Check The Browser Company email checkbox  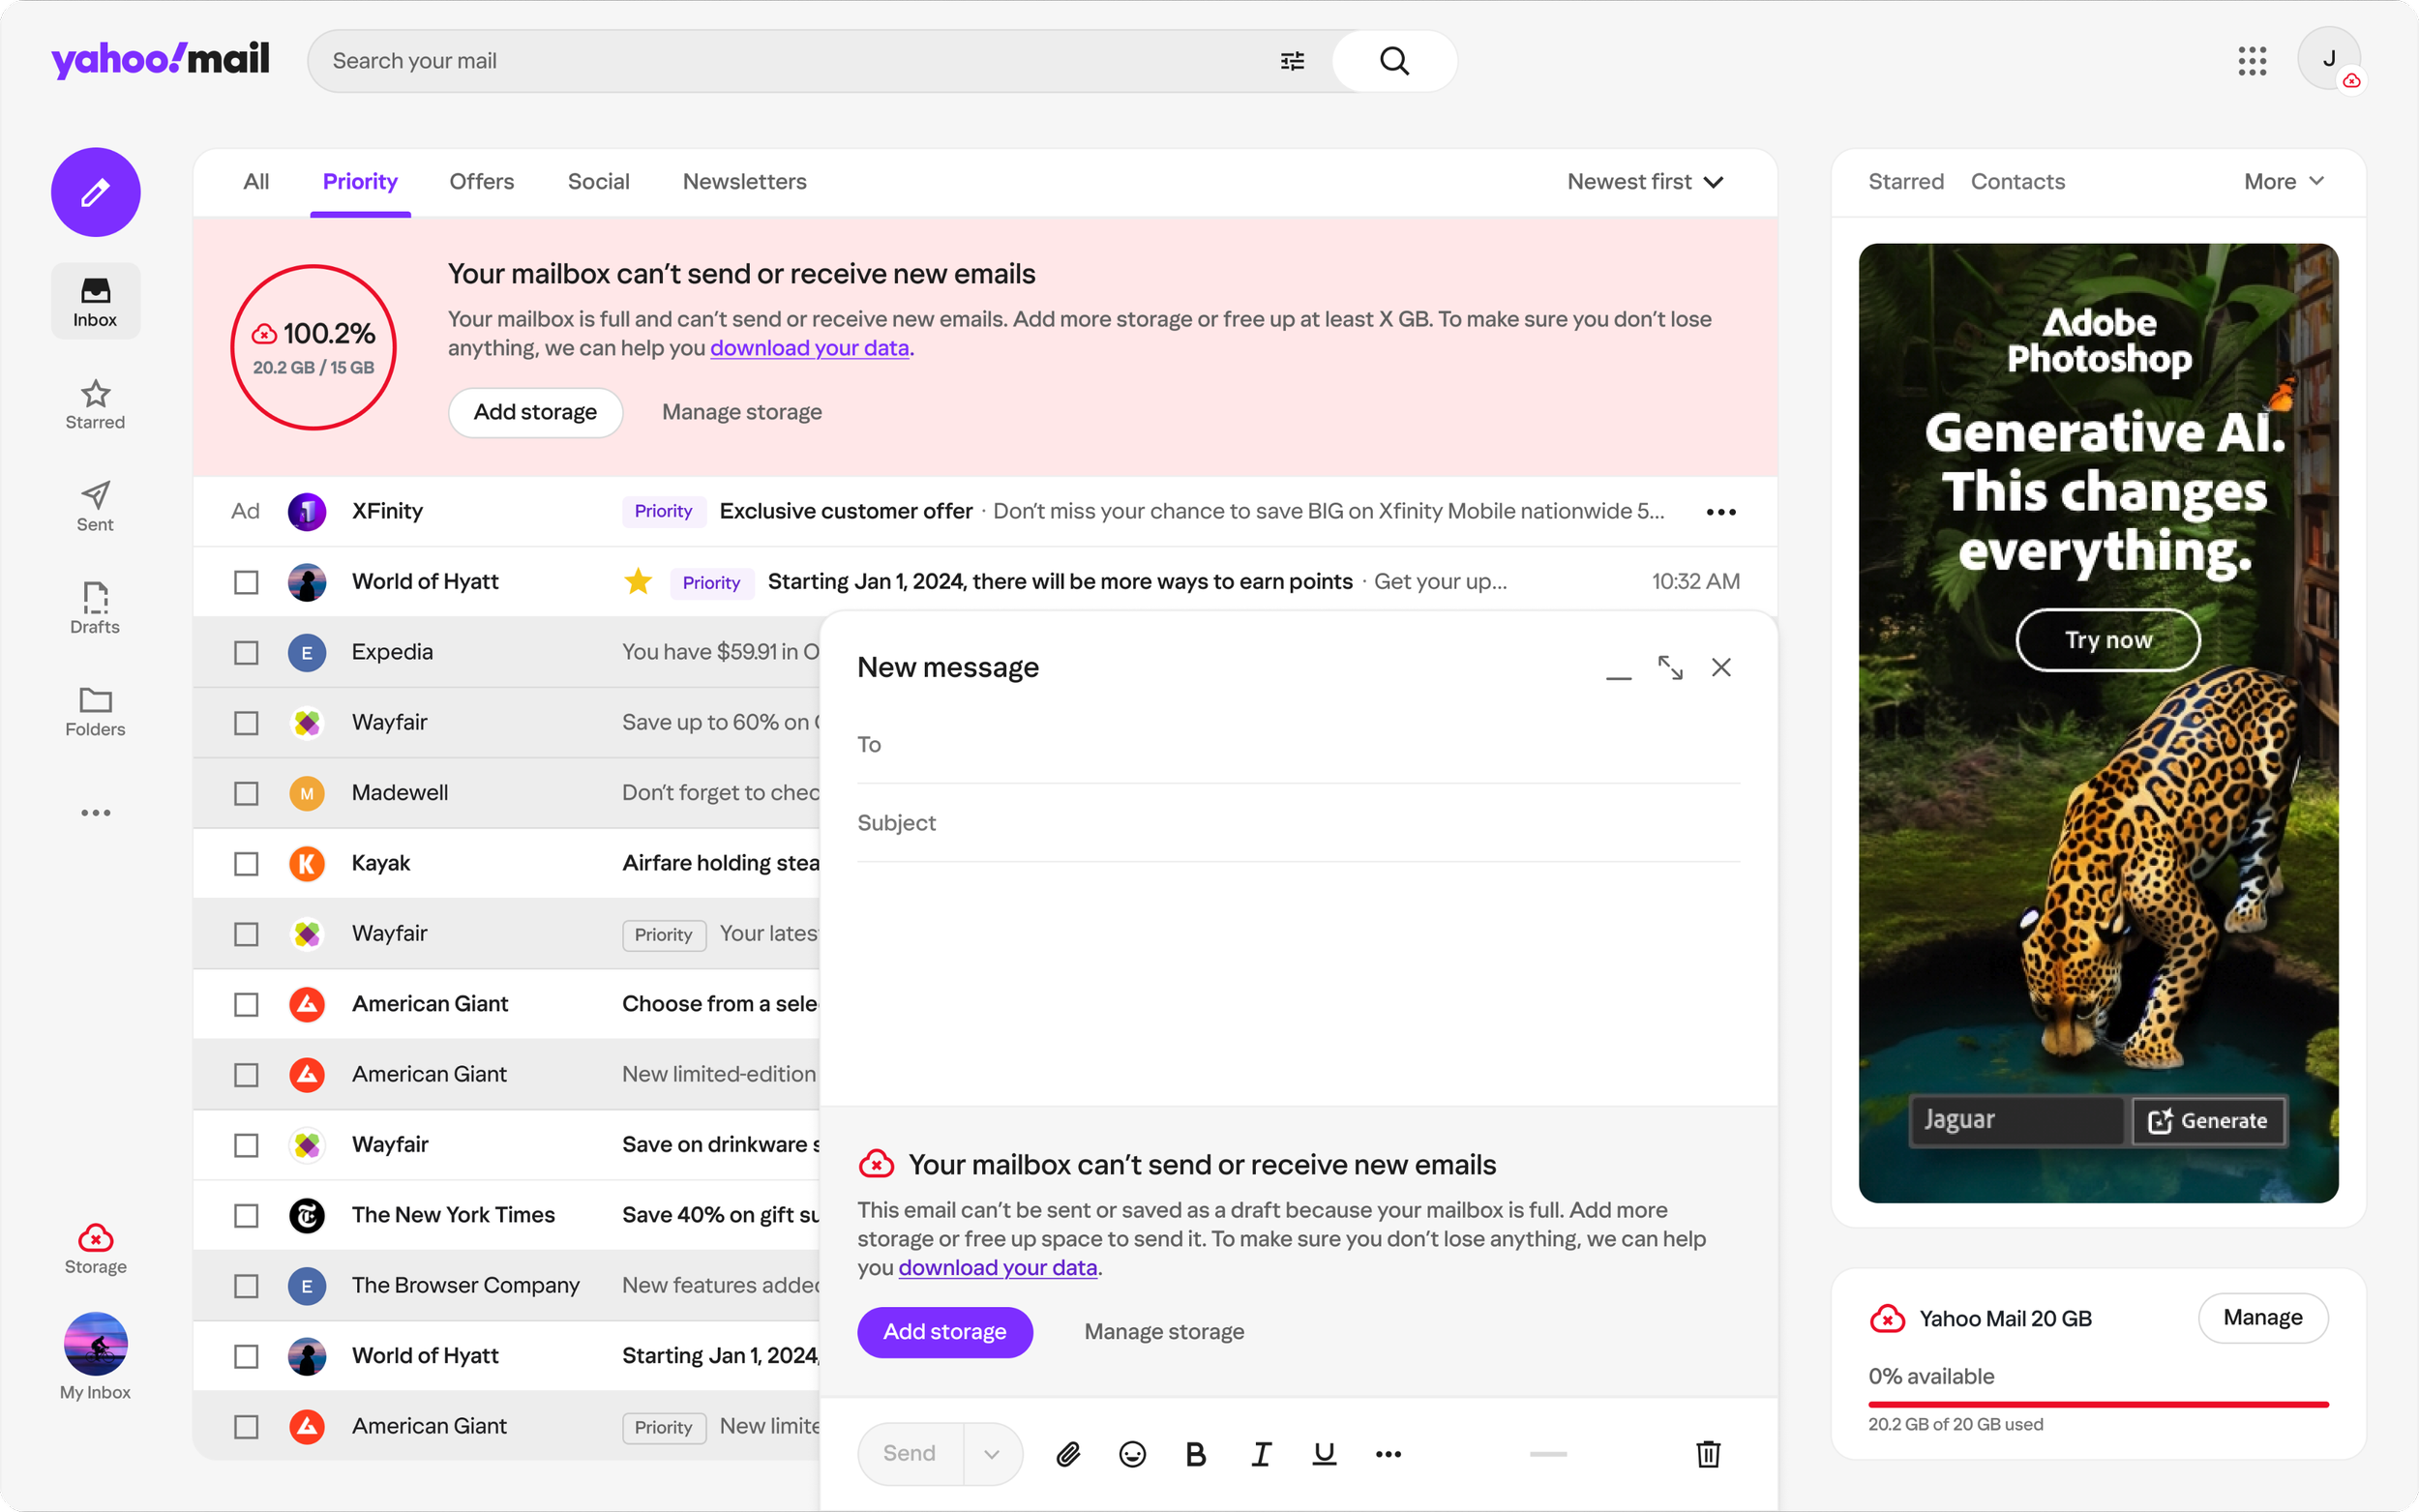tap(246, 1286)
